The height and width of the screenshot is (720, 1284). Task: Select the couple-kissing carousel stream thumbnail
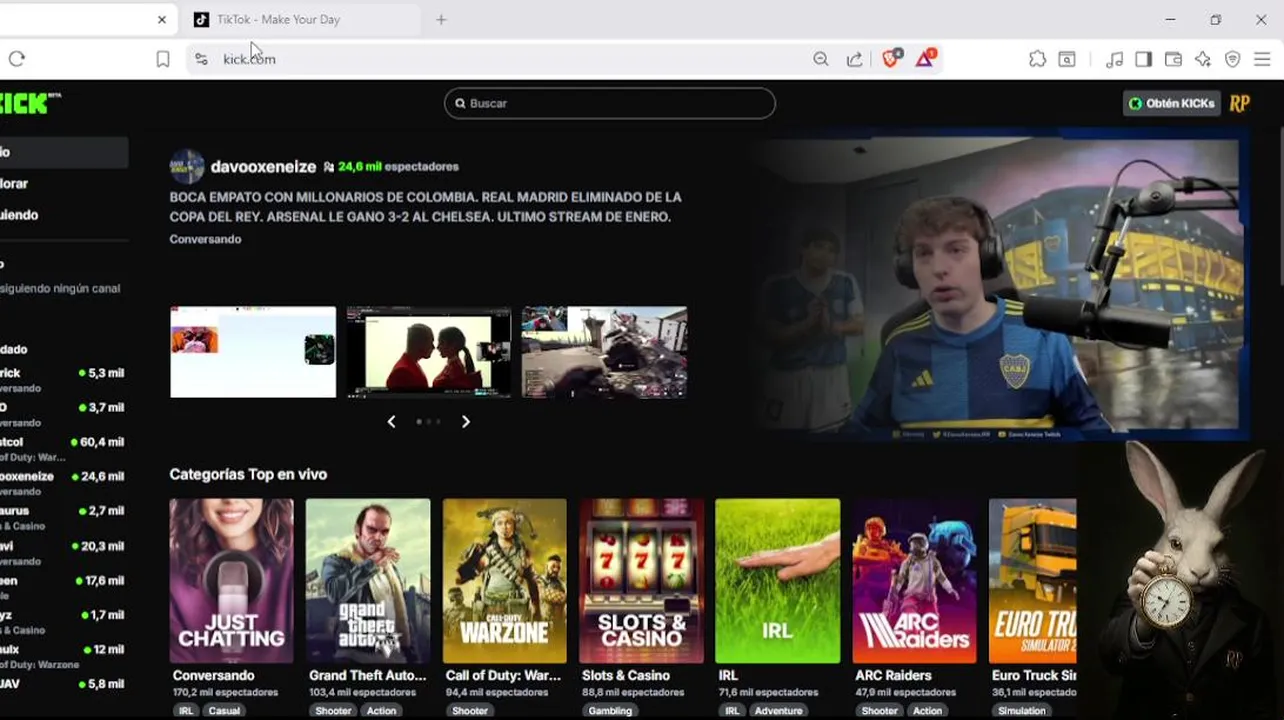(429, 352)
